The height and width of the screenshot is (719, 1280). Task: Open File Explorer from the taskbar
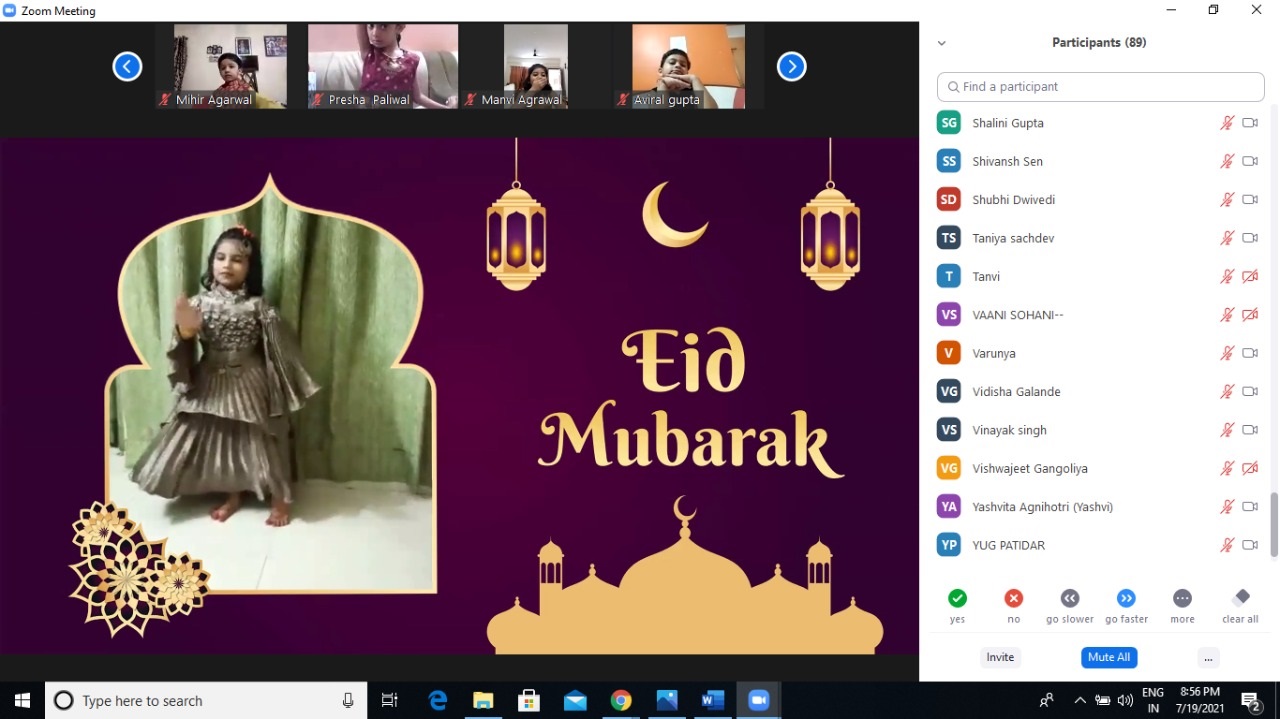(x=483, y=700)
